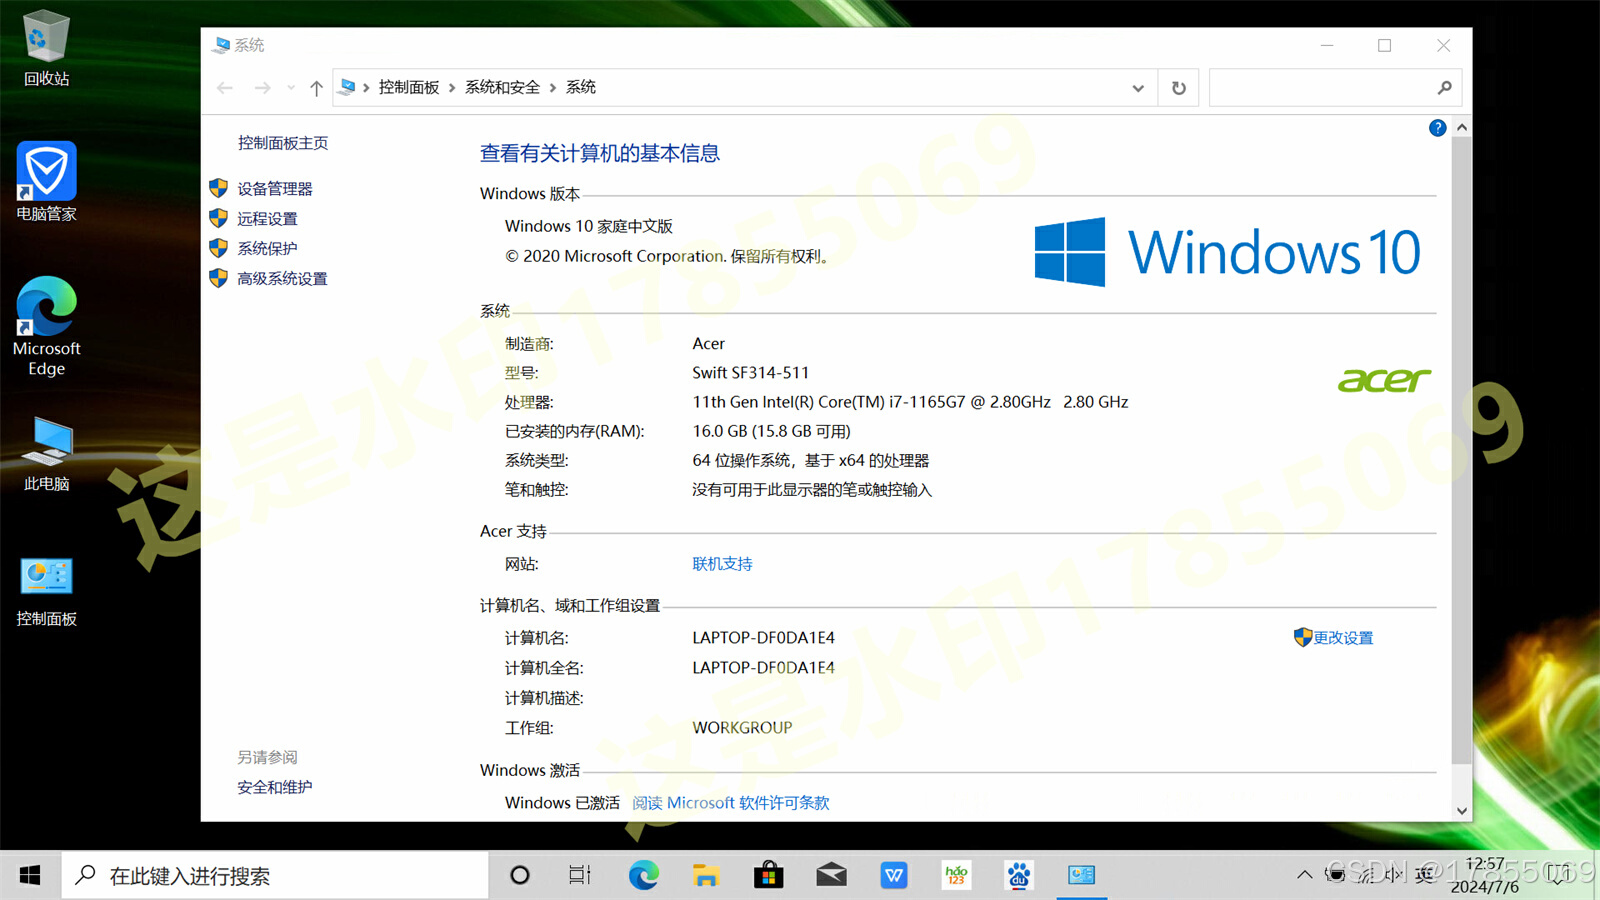1600x900 pixels.
Task: Open 阅读 Microsoft 软件许可条款 link
Action: point(730,803)
